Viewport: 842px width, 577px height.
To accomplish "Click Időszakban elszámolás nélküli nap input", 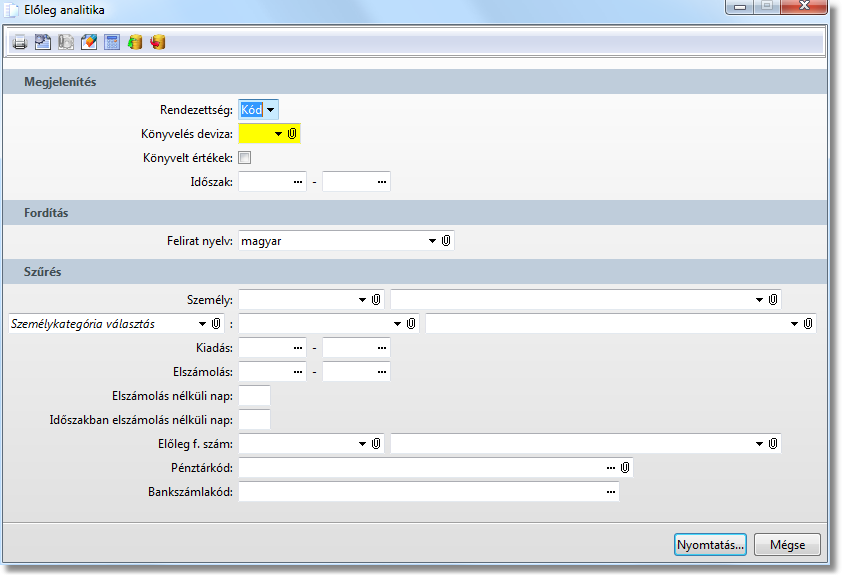I will [x=255, y=420].
